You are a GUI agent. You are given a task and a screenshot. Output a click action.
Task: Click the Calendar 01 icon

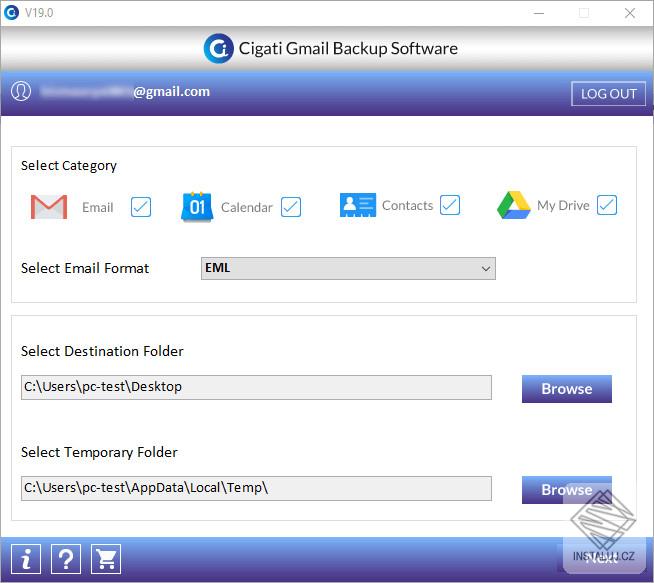pyautogui.click(x=197, y=206)
